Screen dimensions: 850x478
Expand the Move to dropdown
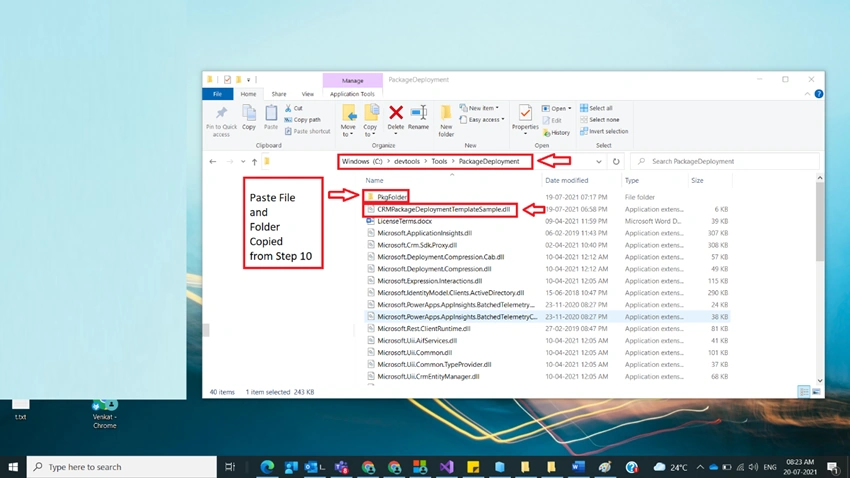349,134
